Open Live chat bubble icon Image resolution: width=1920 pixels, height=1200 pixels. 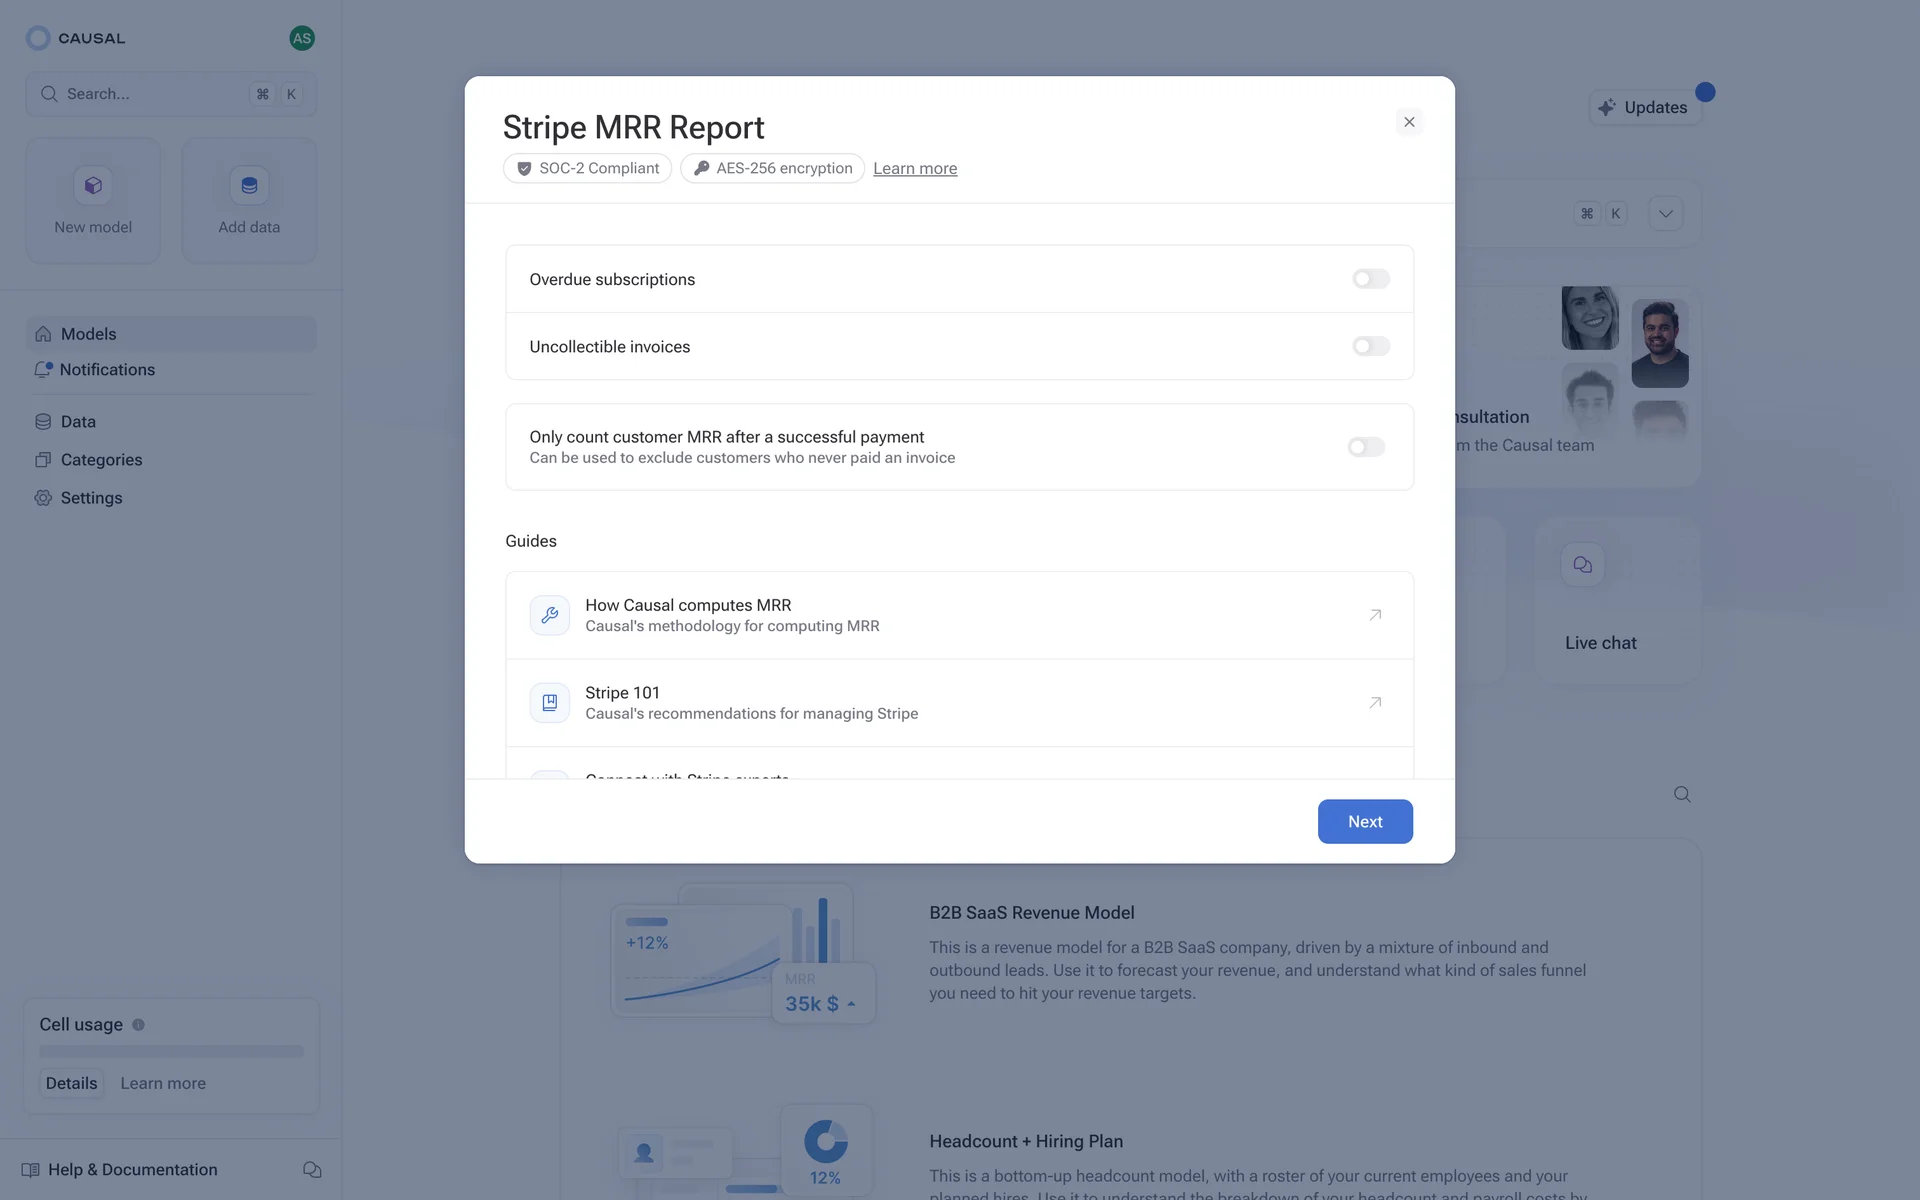pos(1582,565)
